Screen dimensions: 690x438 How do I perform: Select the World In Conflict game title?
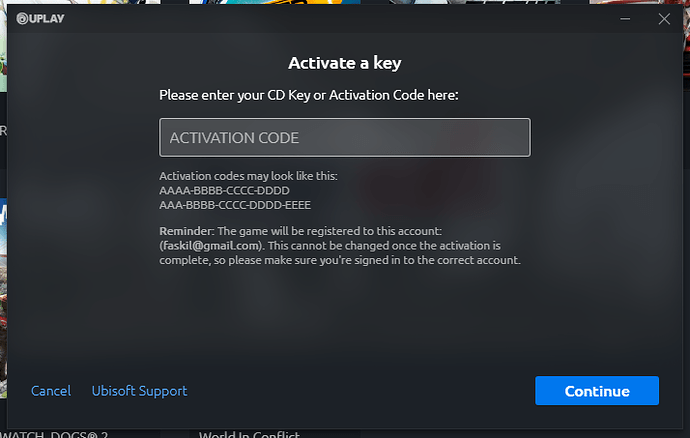pyautogui.click(x=249, y=434)
